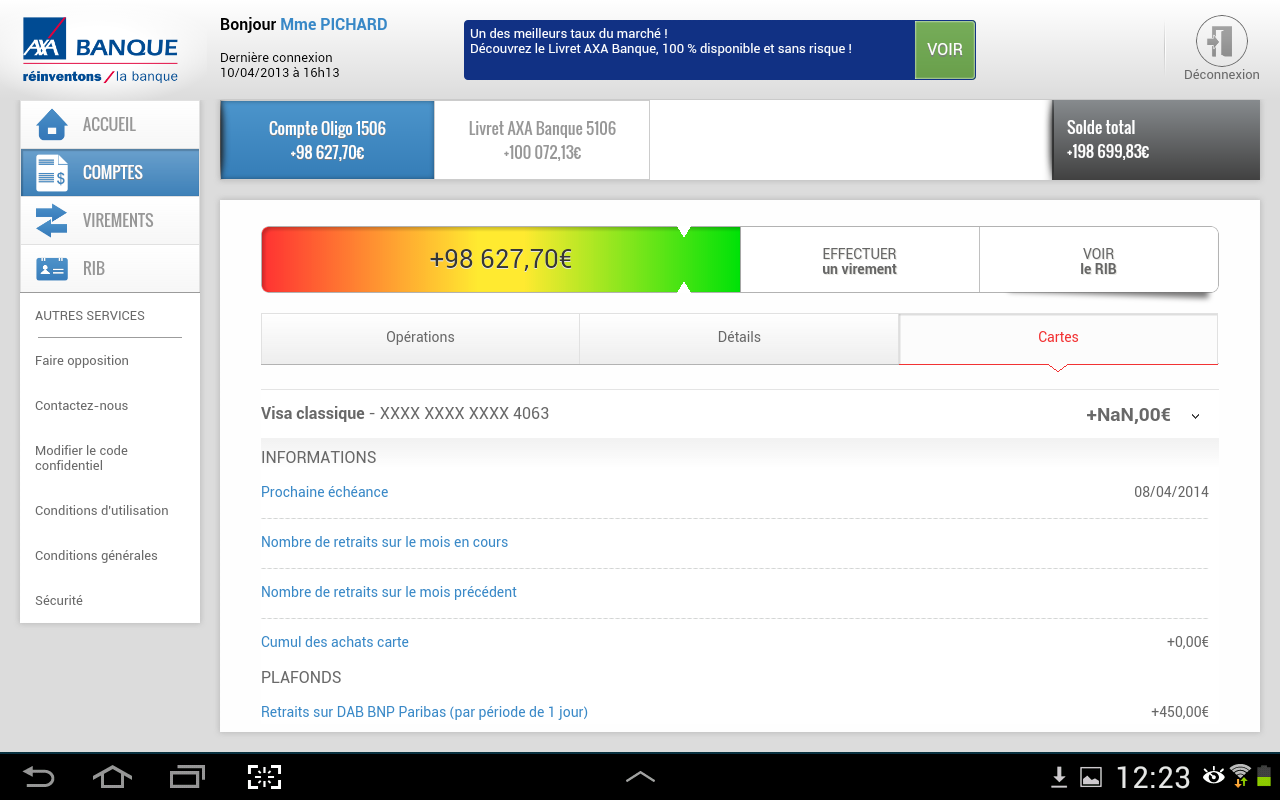Expand the navigation bar up chevron

click(640, 777)
